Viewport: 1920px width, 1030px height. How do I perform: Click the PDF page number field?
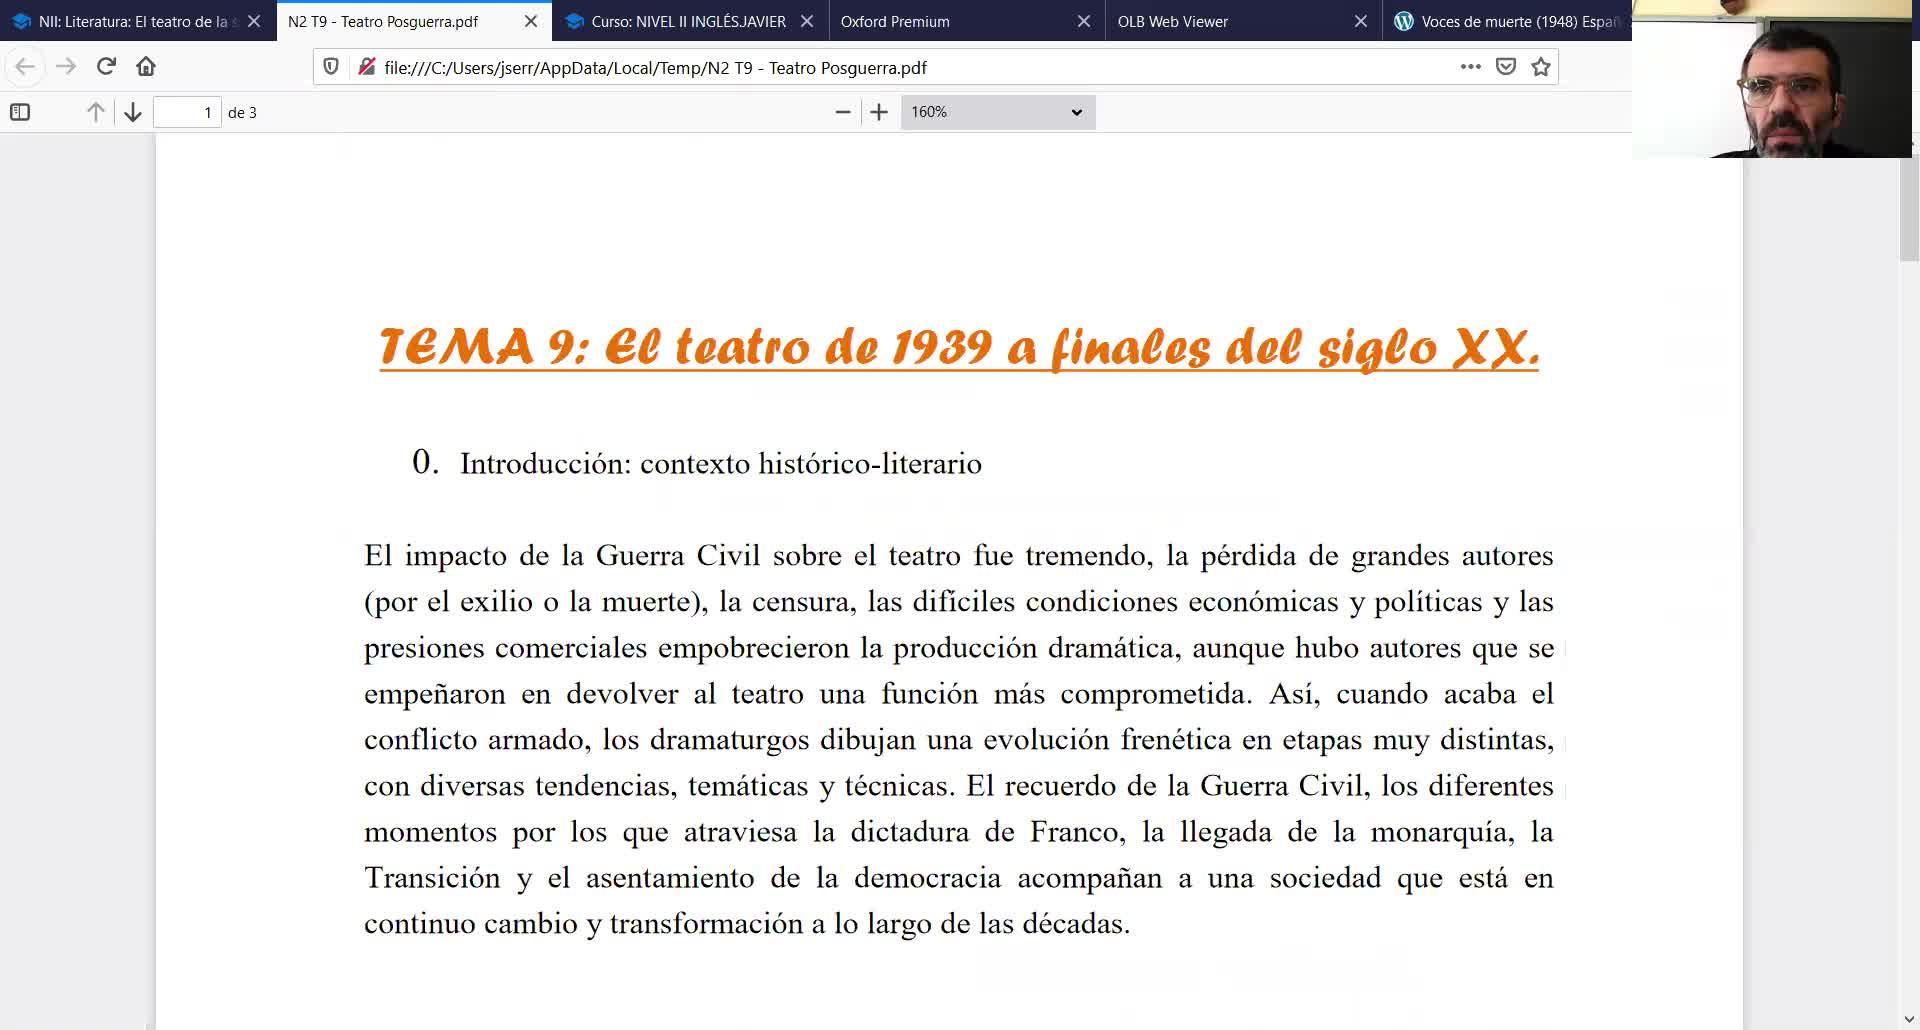coord(187,112)
